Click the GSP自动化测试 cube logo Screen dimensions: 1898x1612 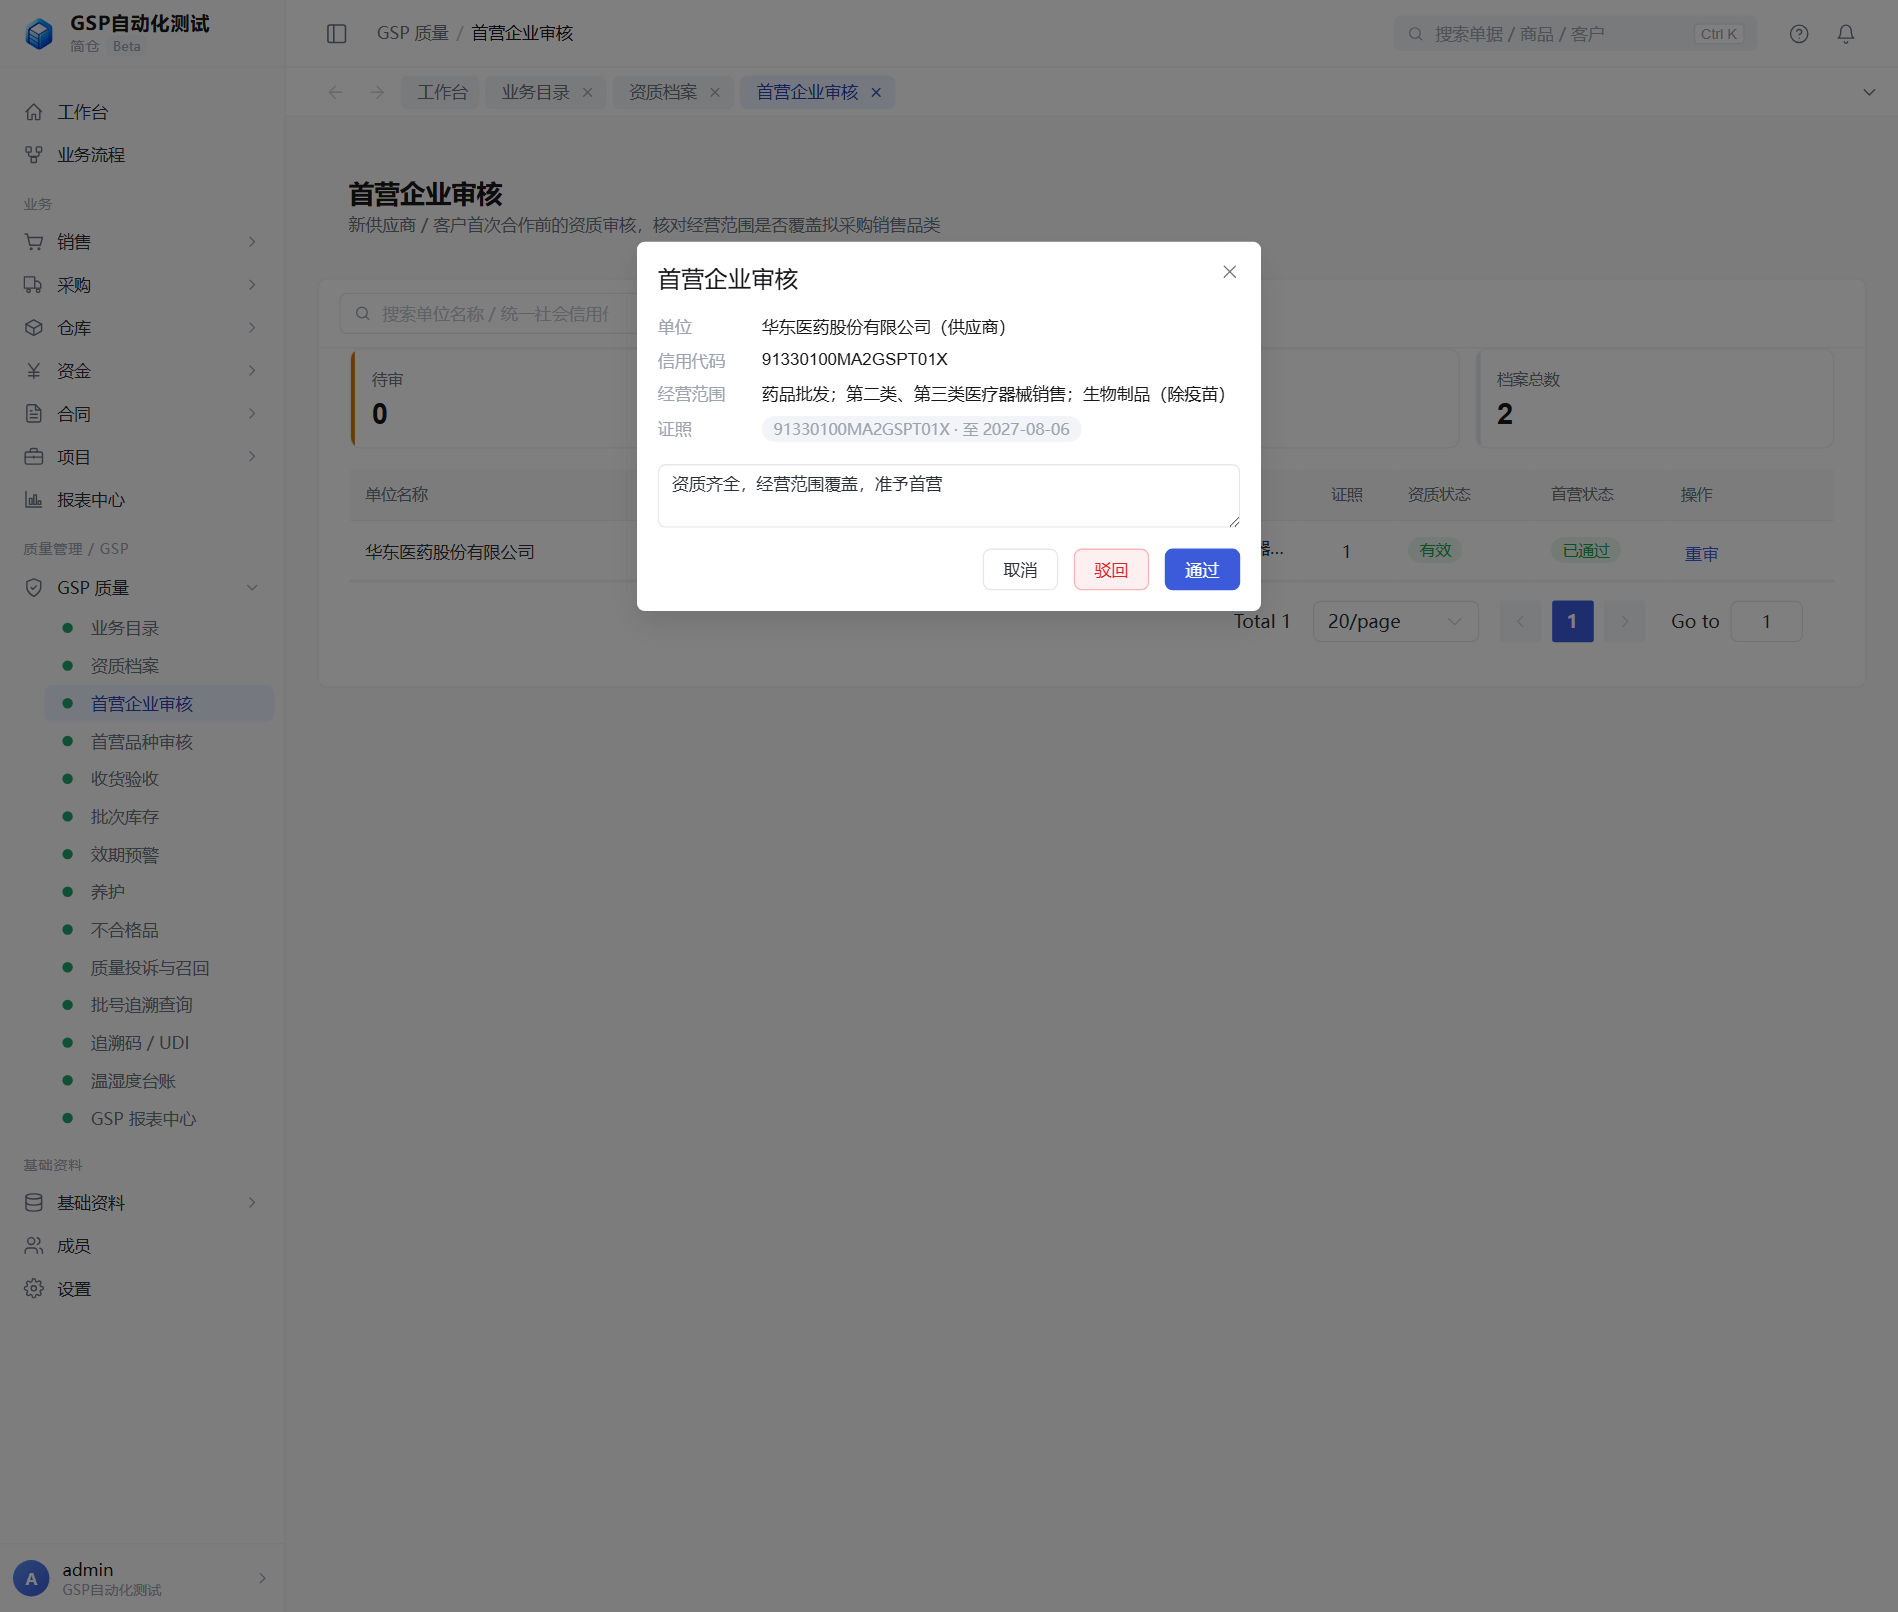(39, 34)
